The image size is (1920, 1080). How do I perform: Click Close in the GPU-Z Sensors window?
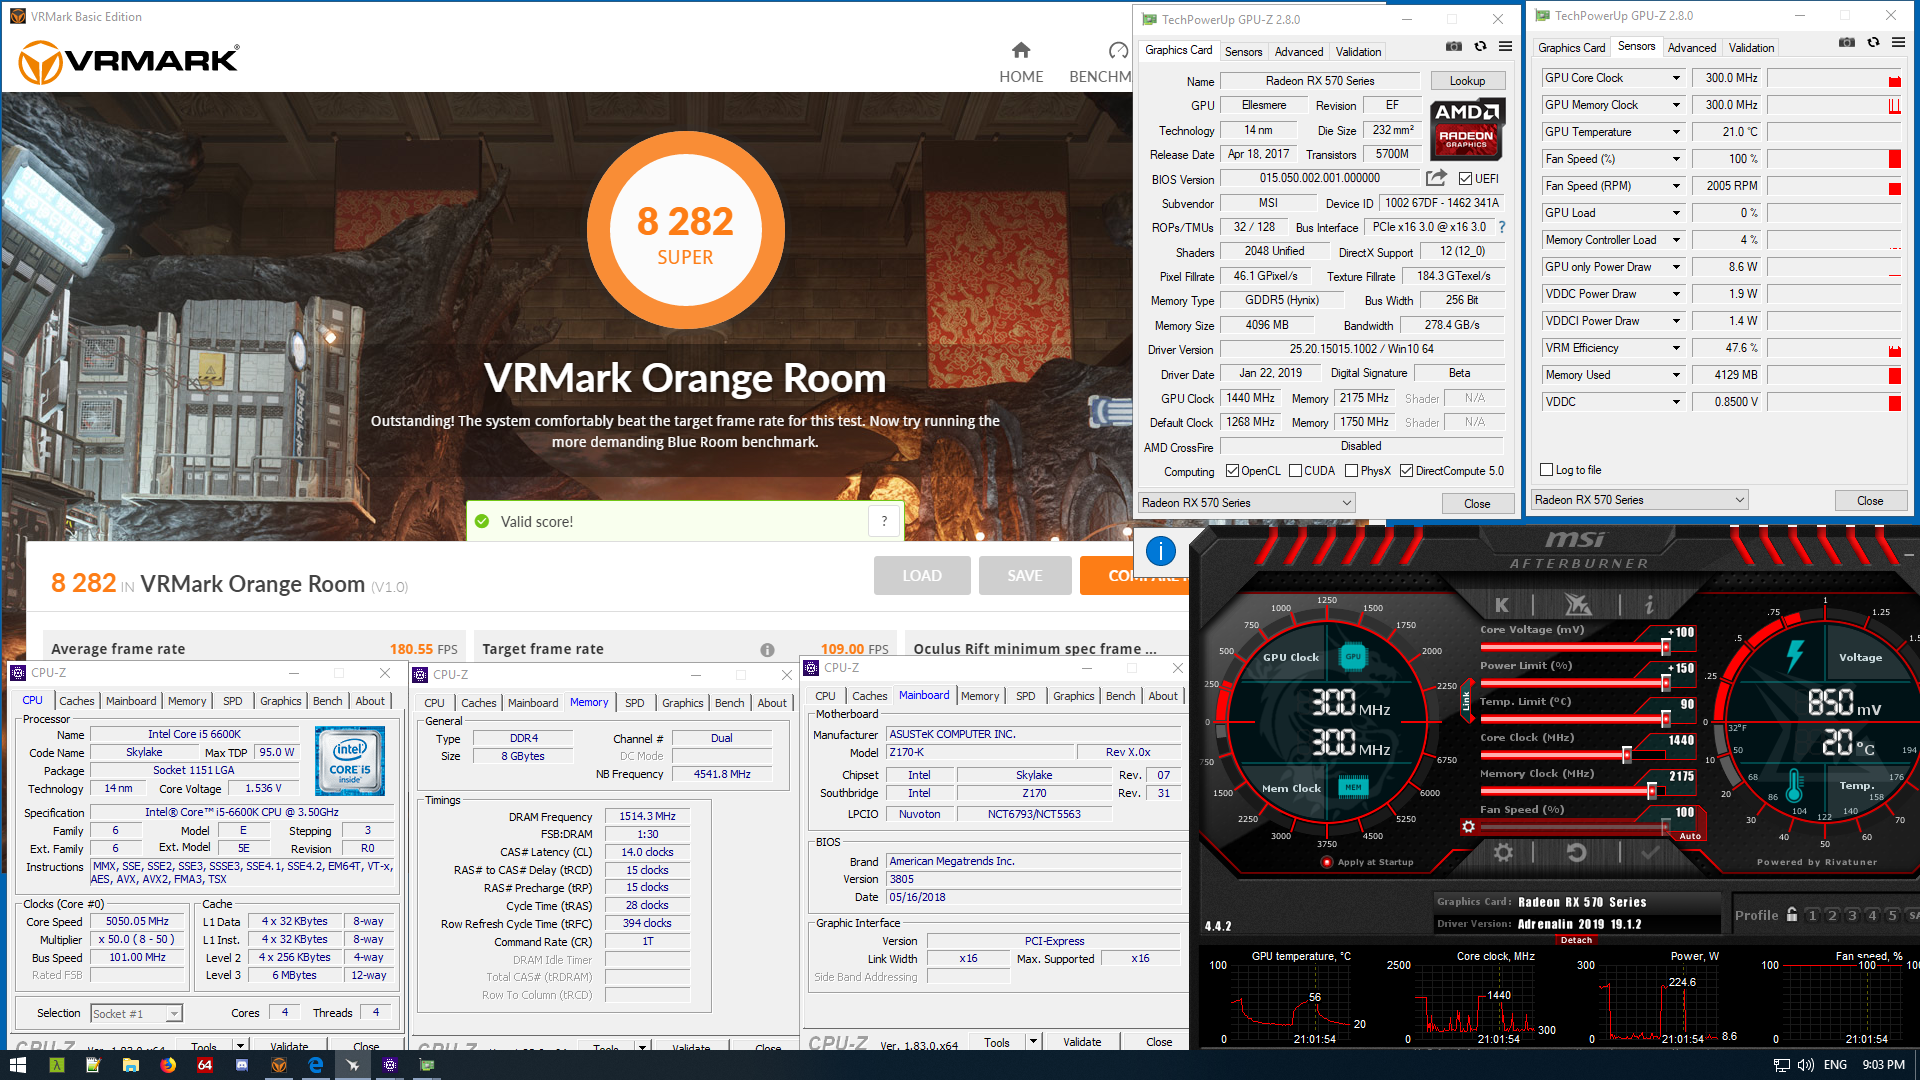[1870, 501]
